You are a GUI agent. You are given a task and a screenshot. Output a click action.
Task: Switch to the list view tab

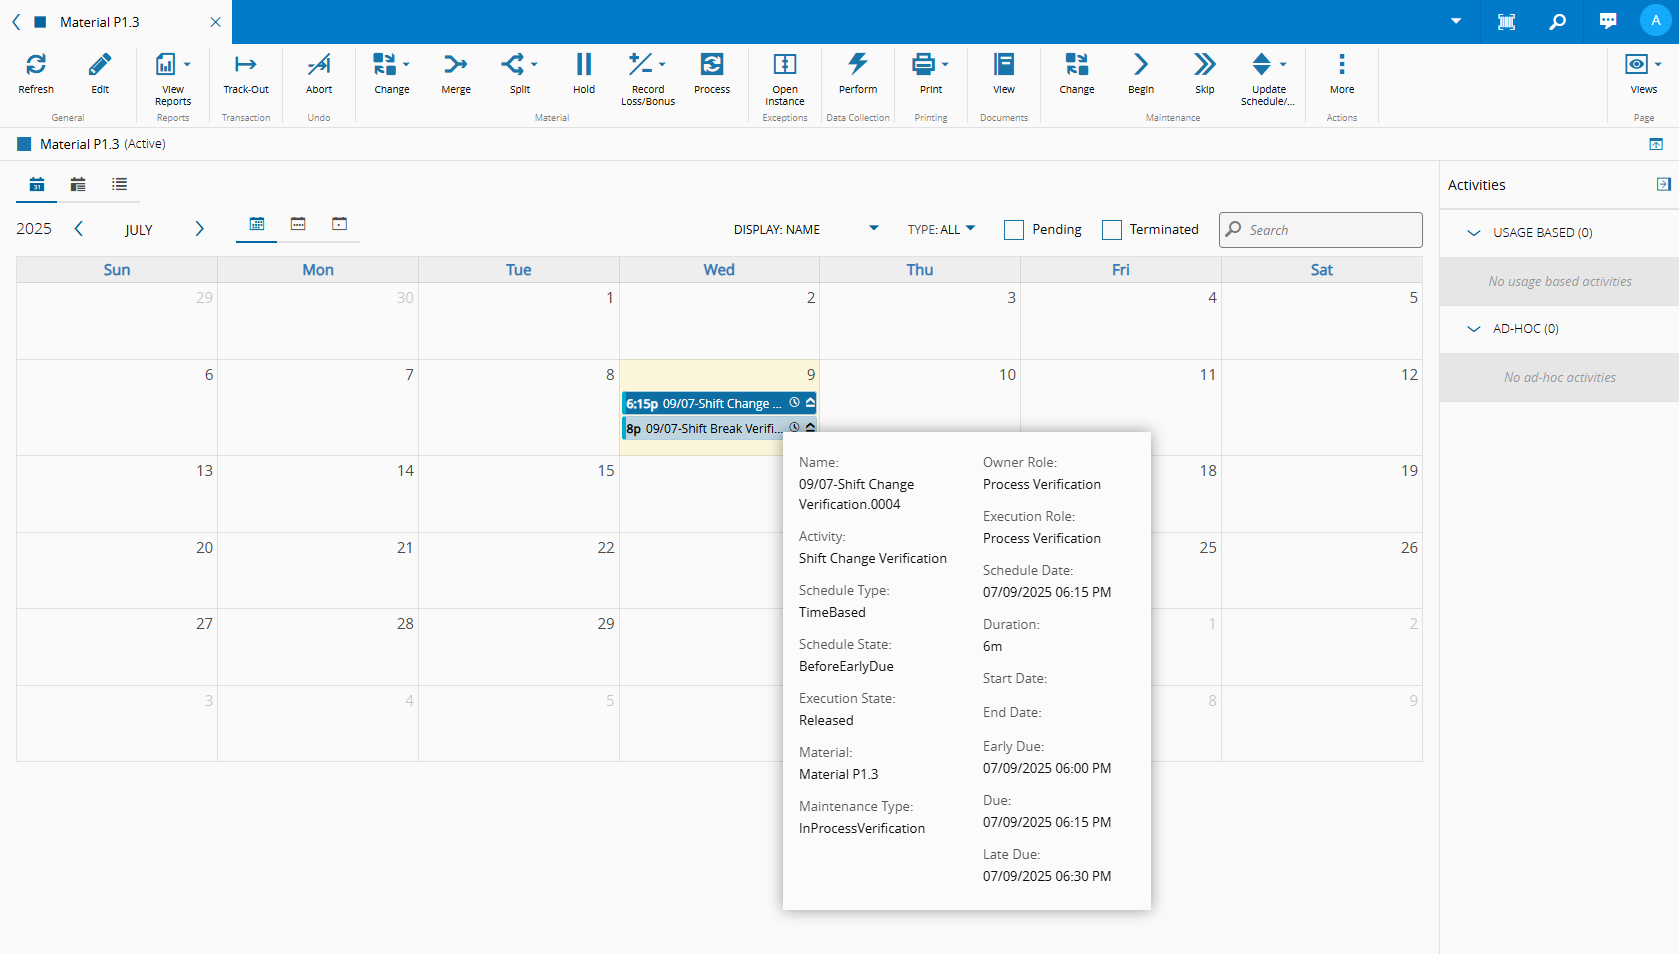120,184
